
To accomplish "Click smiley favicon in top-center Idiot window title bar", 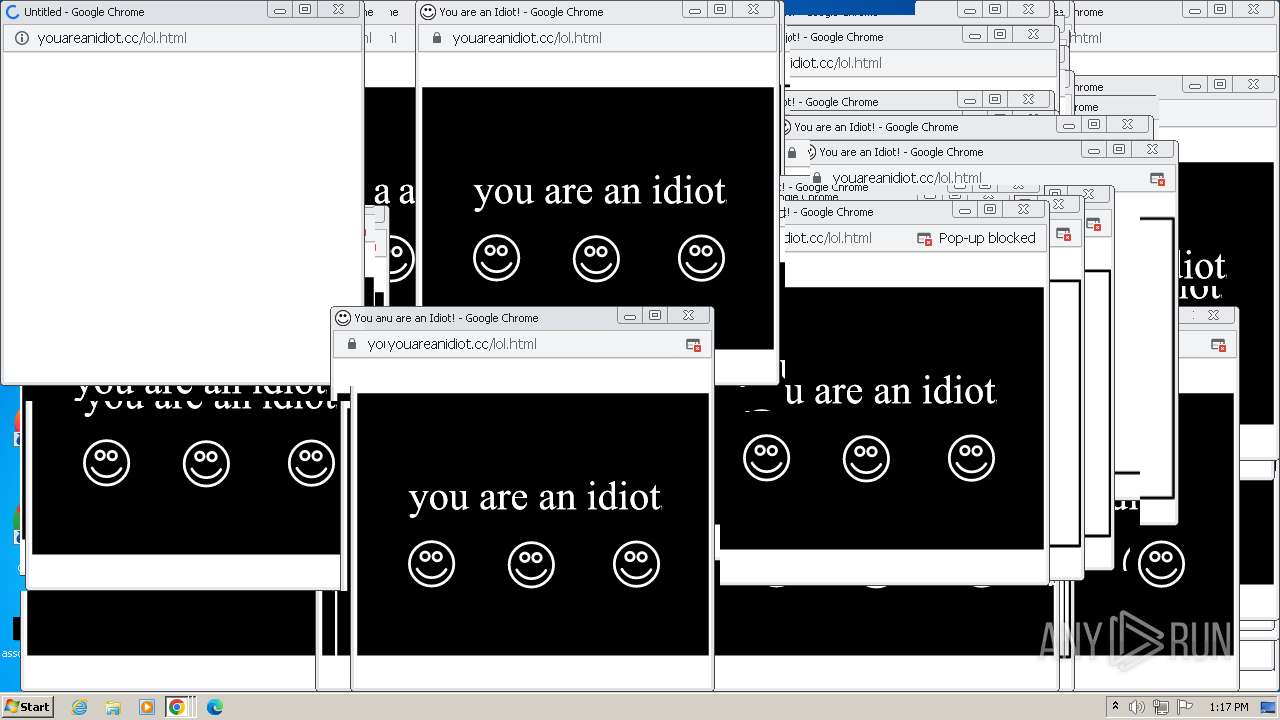I will (428, 12).
